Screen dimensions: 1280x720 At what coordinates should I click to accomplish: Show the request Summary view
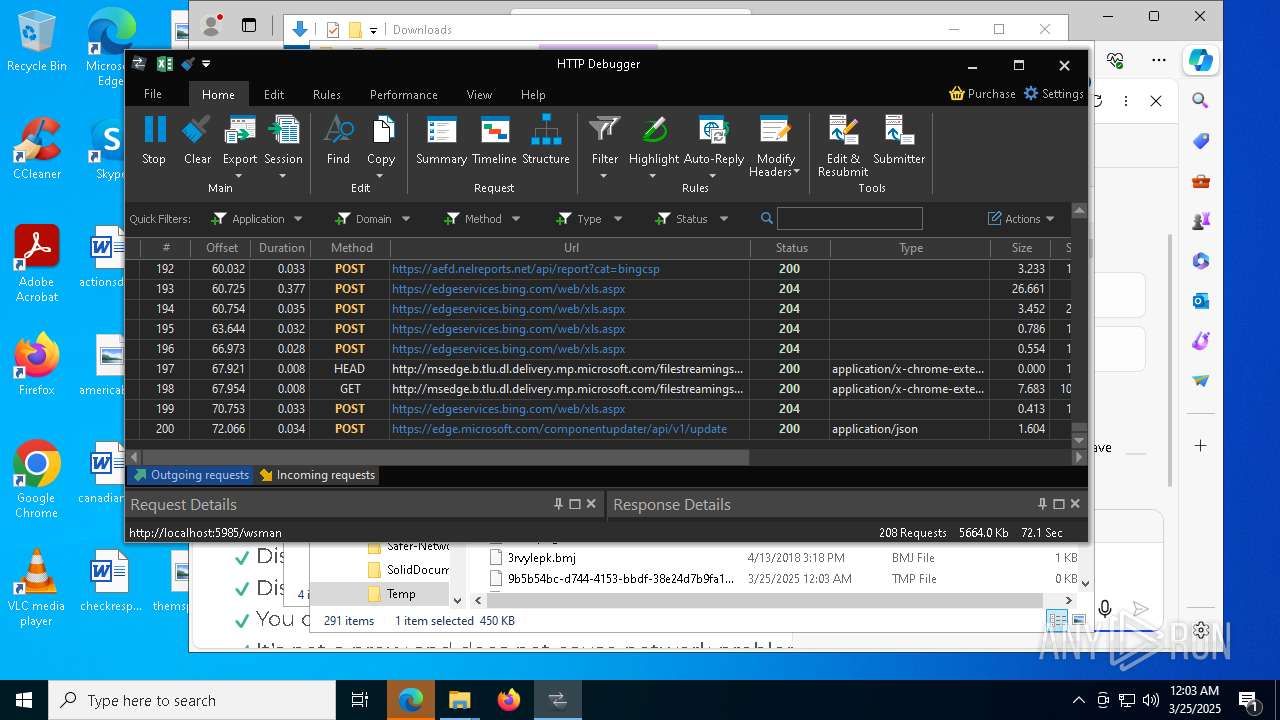[x=441, y=140]
